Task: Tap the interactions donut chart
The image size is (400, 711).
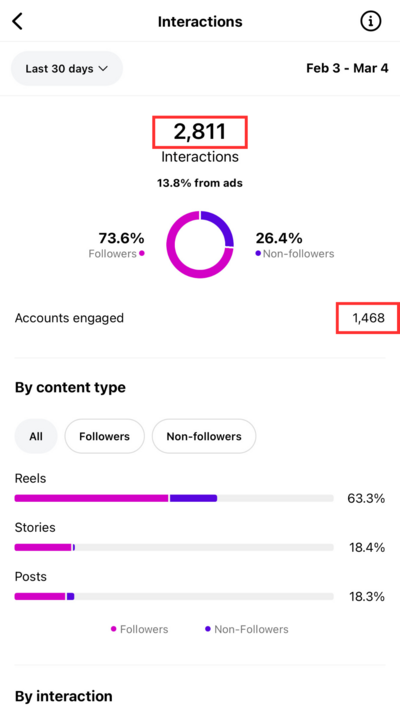Action: point(200,244)
